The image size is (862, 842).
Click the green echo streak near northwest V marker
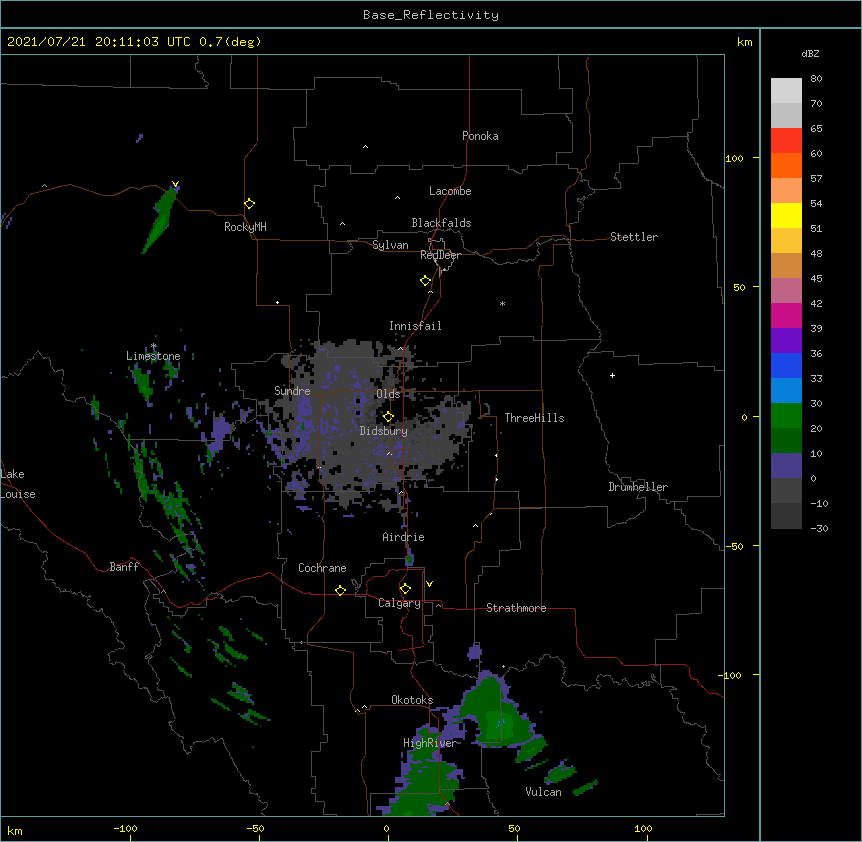[x=159, y=220]
